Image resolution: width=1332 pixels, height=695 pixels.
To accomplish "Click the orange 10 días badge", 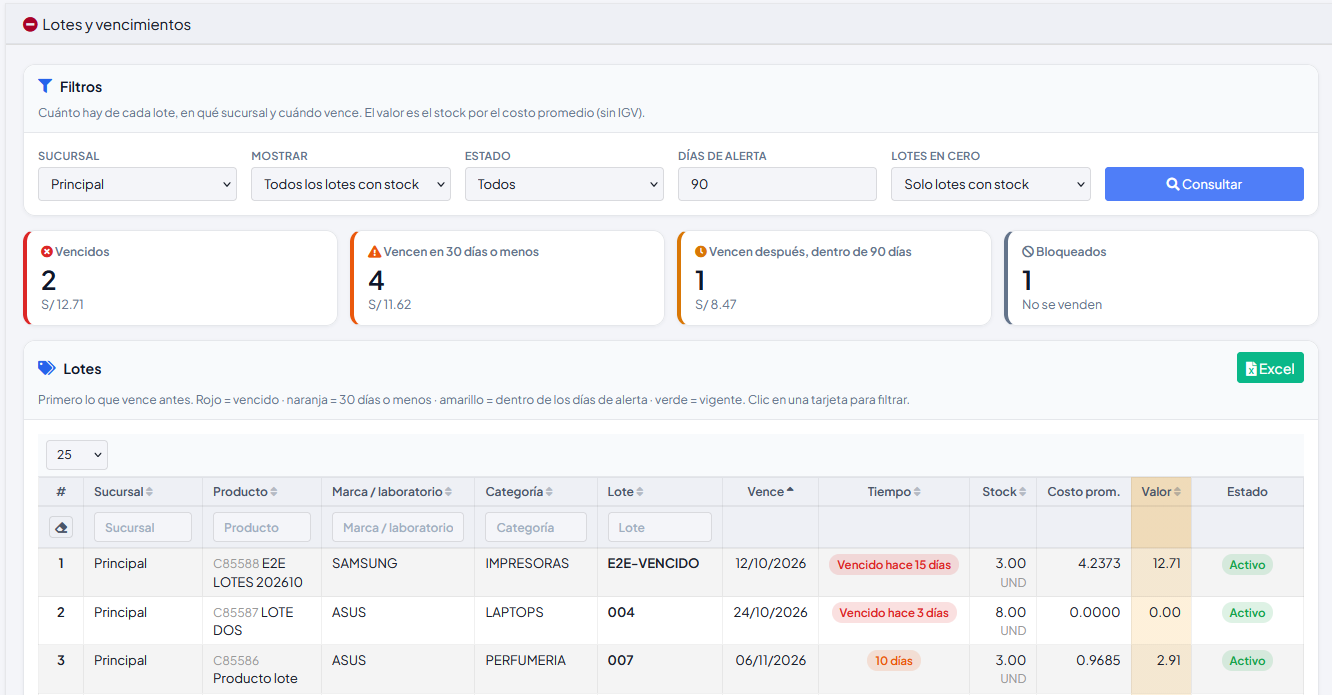I will (894, 661).
